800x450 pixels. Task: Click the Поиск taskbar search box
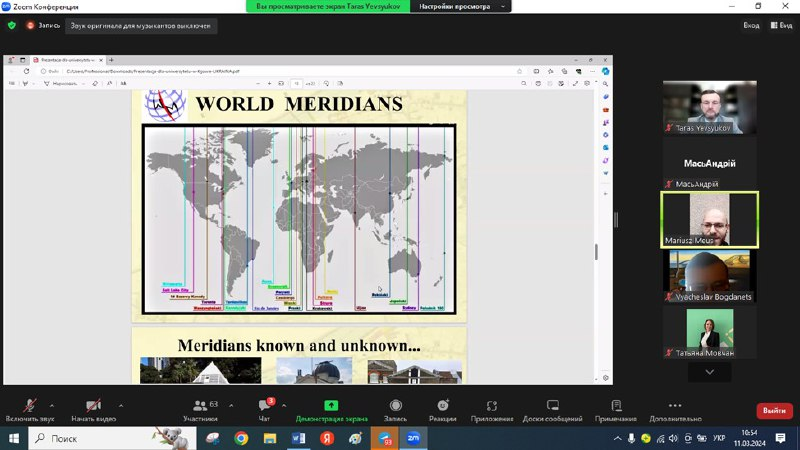pos(112,438)
